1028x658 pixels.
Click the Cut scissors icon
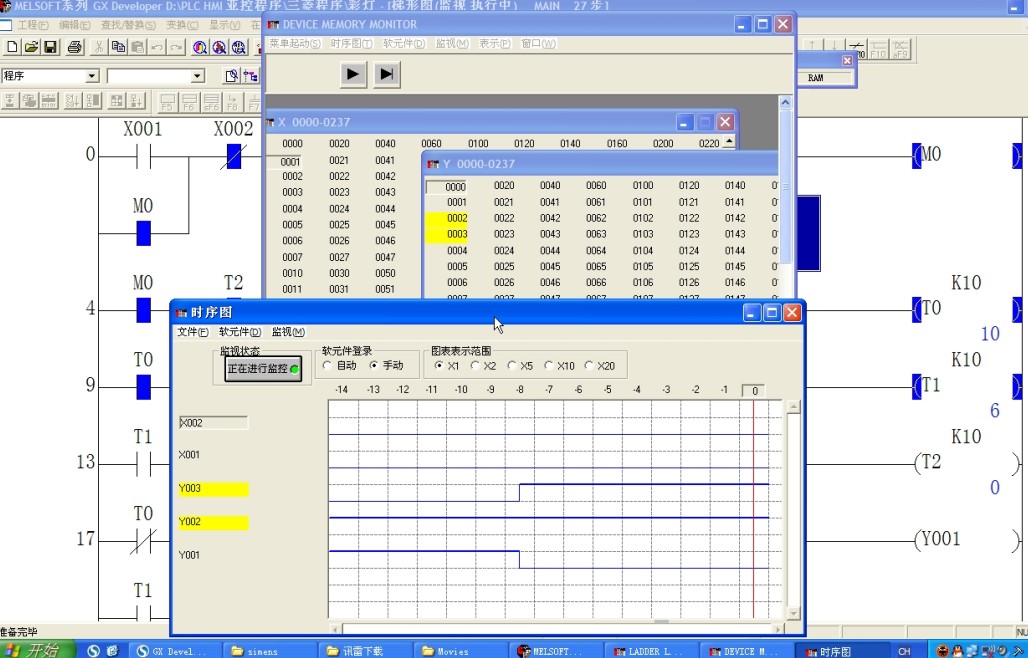(99, 47)
